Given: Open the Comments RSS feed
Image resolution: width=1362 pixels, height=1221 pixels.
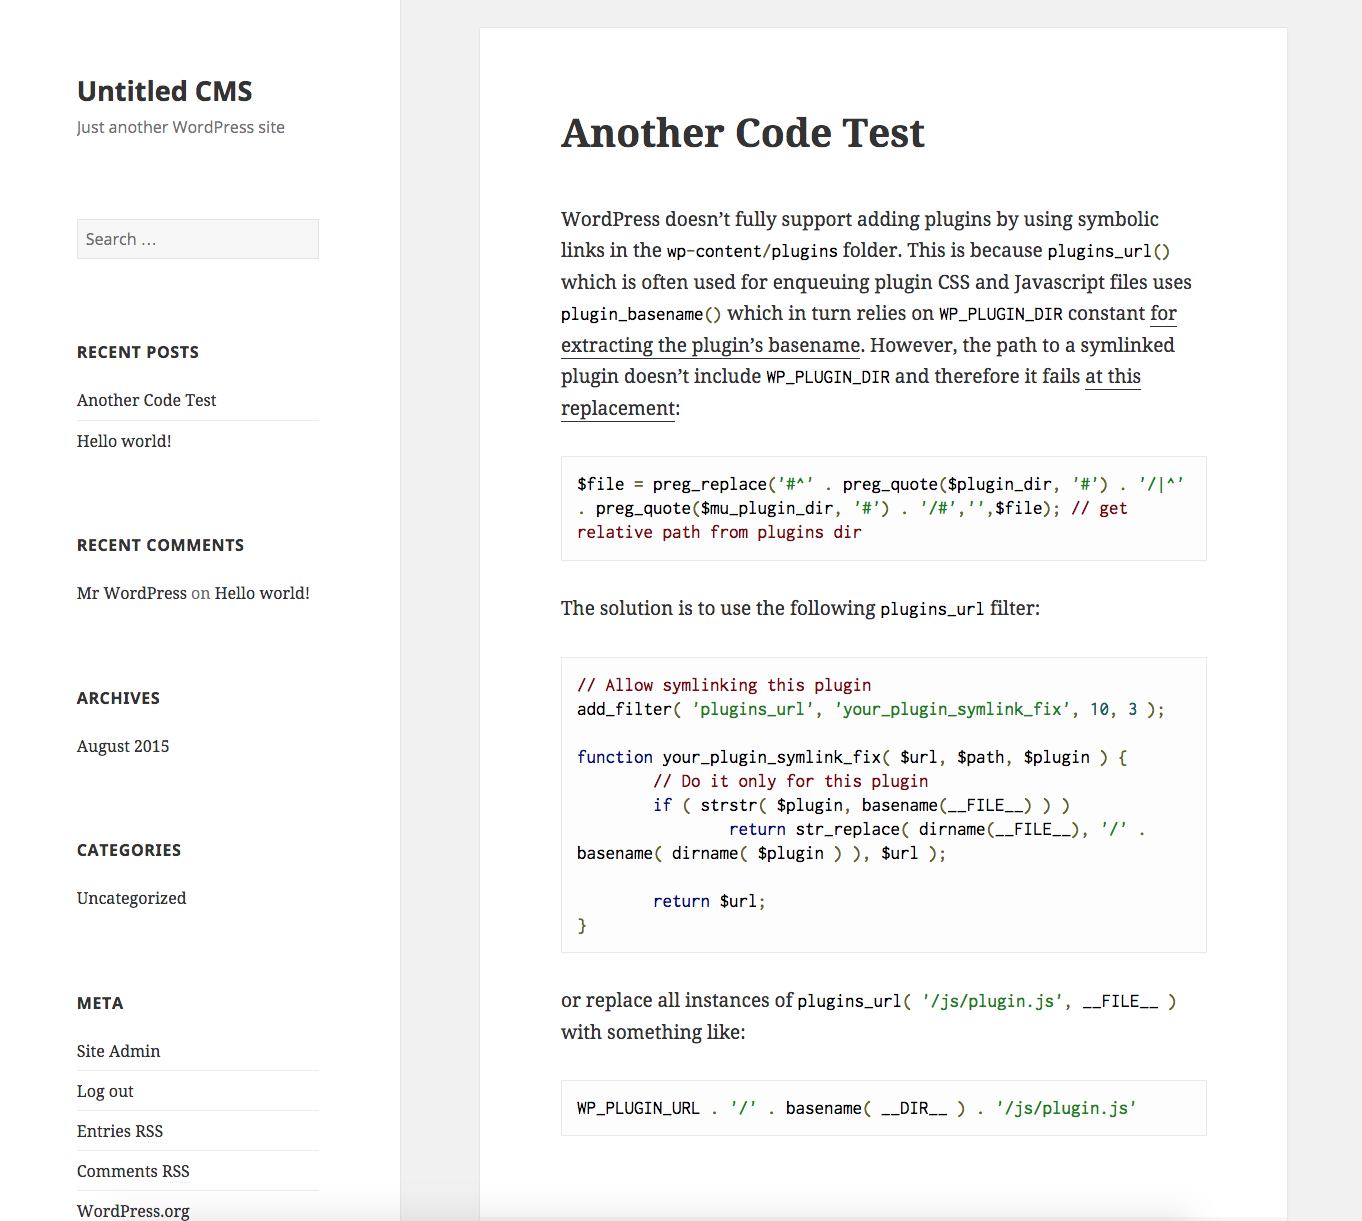Looking at the screenshot, I should (x=133, y=1171).
